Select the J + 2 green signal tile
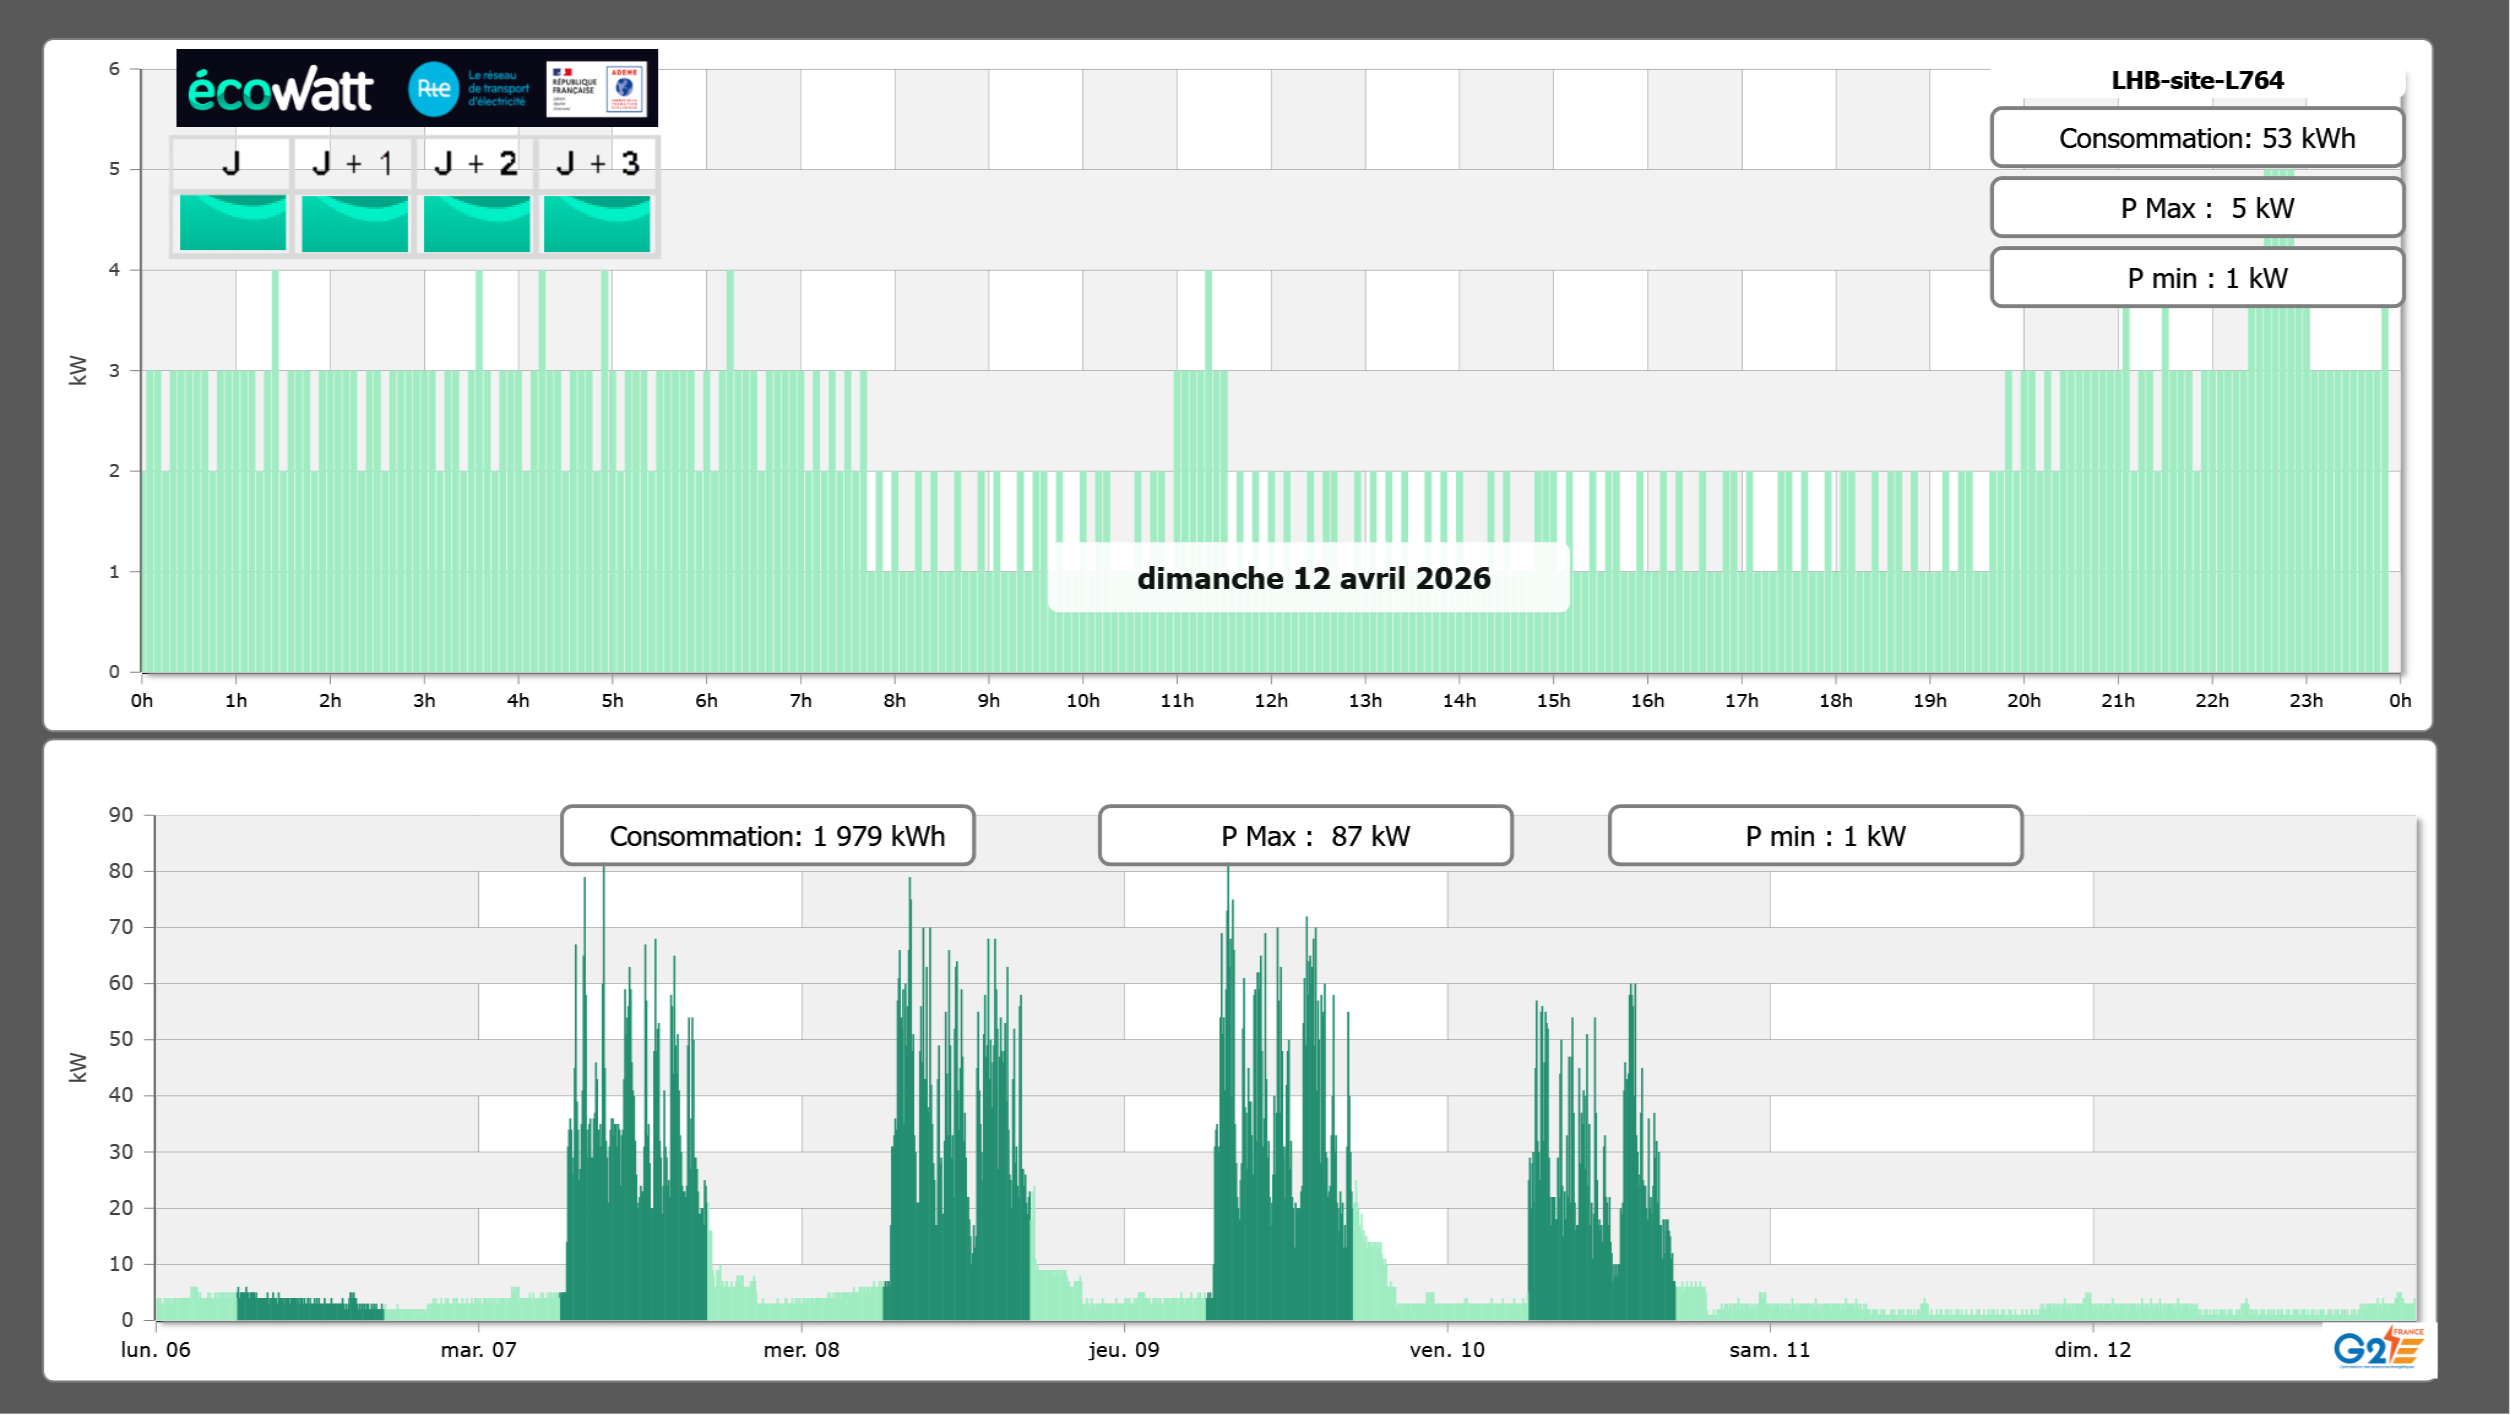The width and height of the screenshot is (2511, 1415). point(476,223)
